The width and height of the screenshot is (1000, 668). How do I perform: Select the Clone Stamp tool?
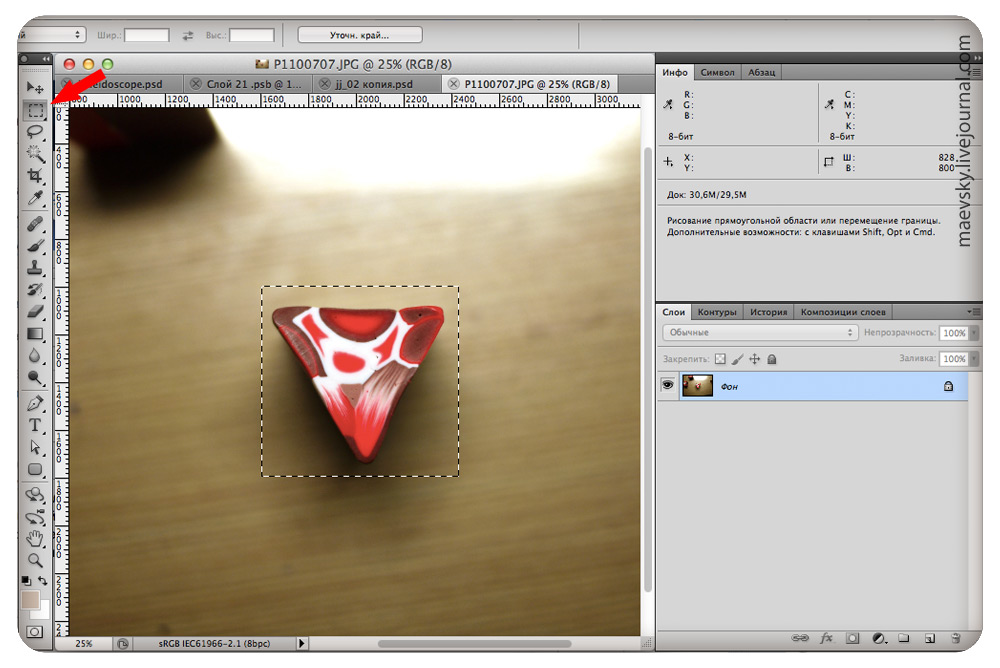tap(35, 267)
